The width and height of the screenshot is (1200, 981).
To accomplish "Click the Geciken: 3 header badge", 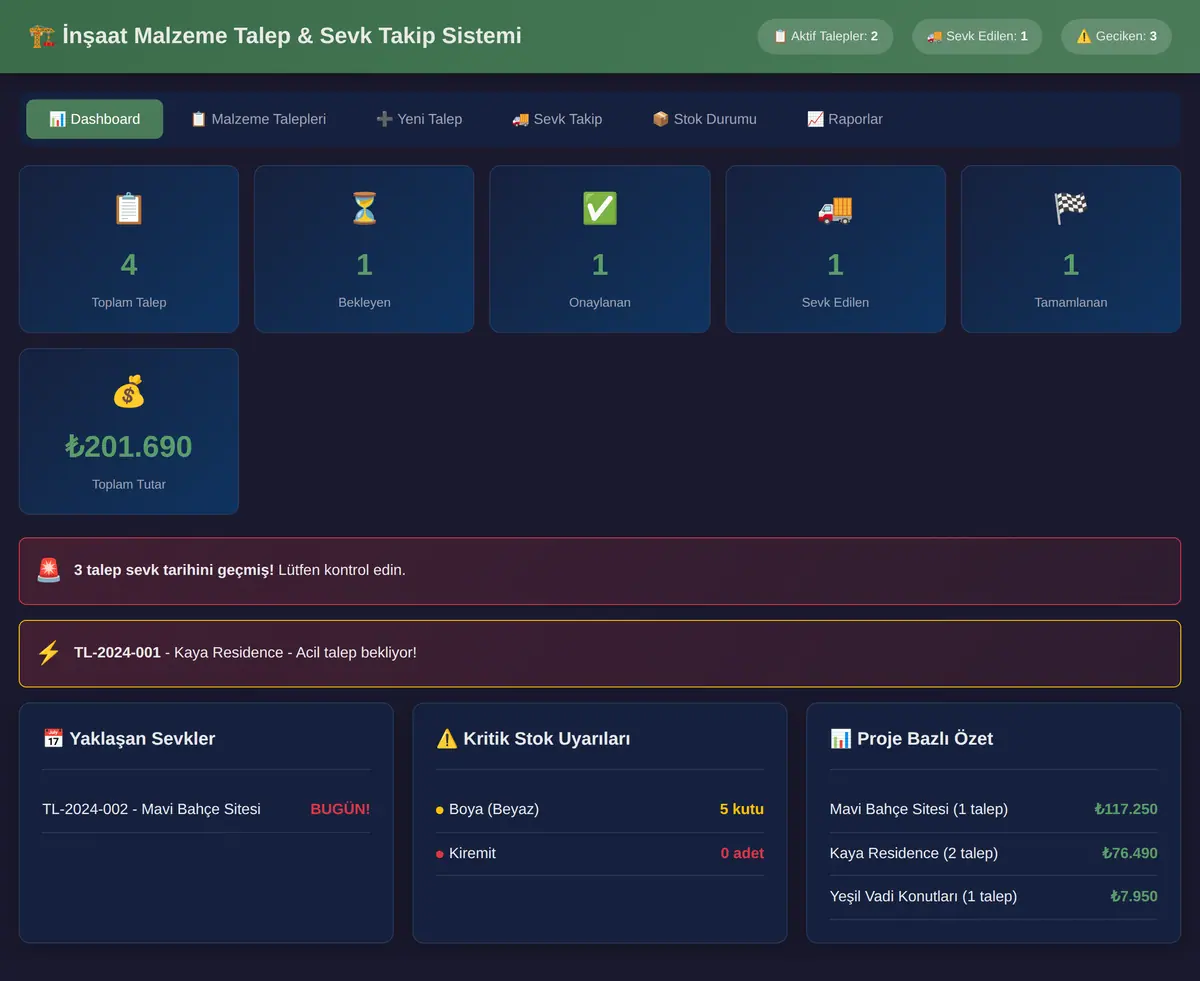I will click(x=1116, y=36).
